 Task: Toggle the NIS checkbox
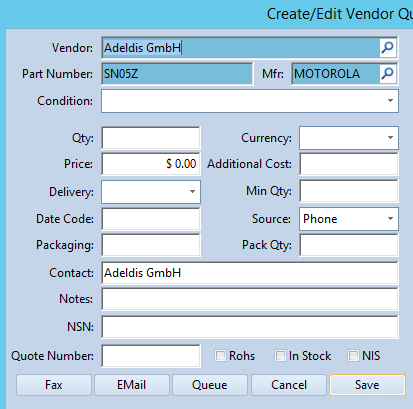pyautogui.click(x=353, y=356)
